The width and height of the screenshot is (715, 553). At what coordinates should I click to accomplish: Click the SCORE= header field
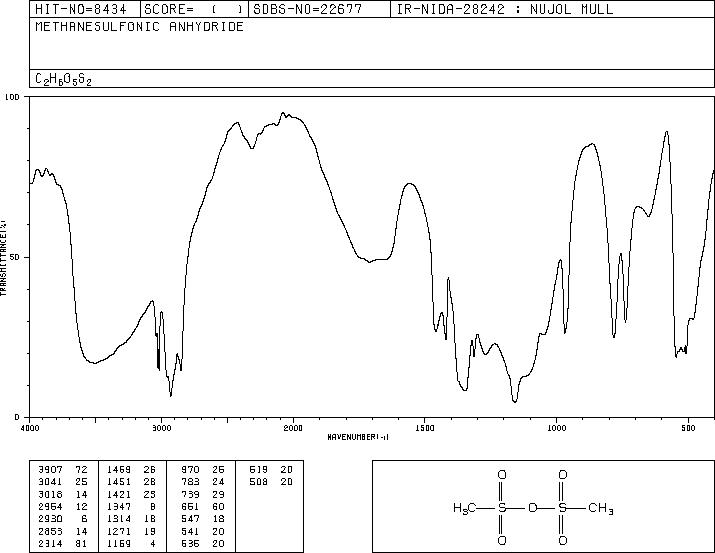click(x=194, y=9)
